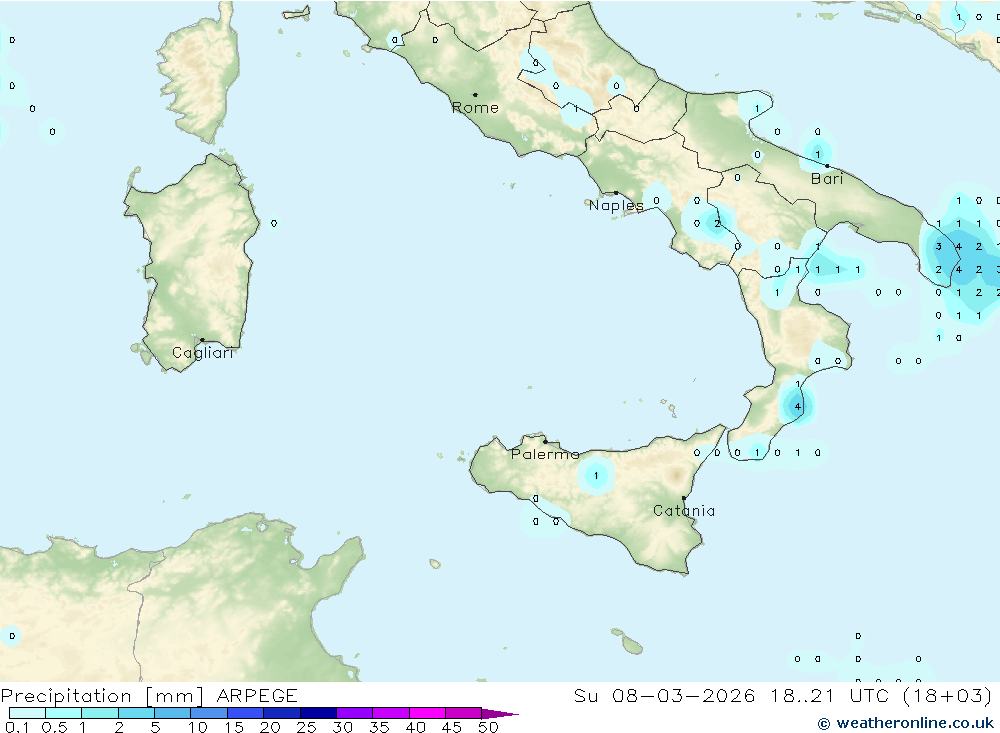Click the 10 mm legend label
The image size is (1000, 733).
(x=198, y=727)
